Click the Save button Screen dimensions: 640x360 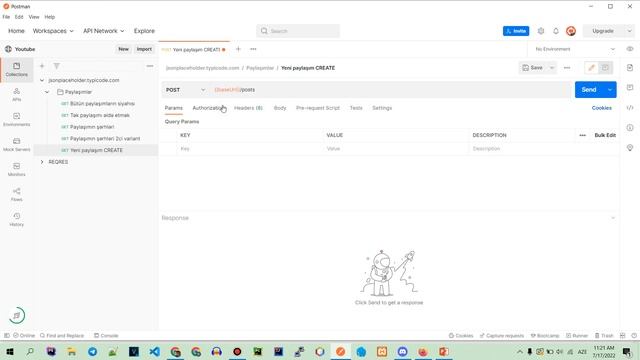coord(533,68)
